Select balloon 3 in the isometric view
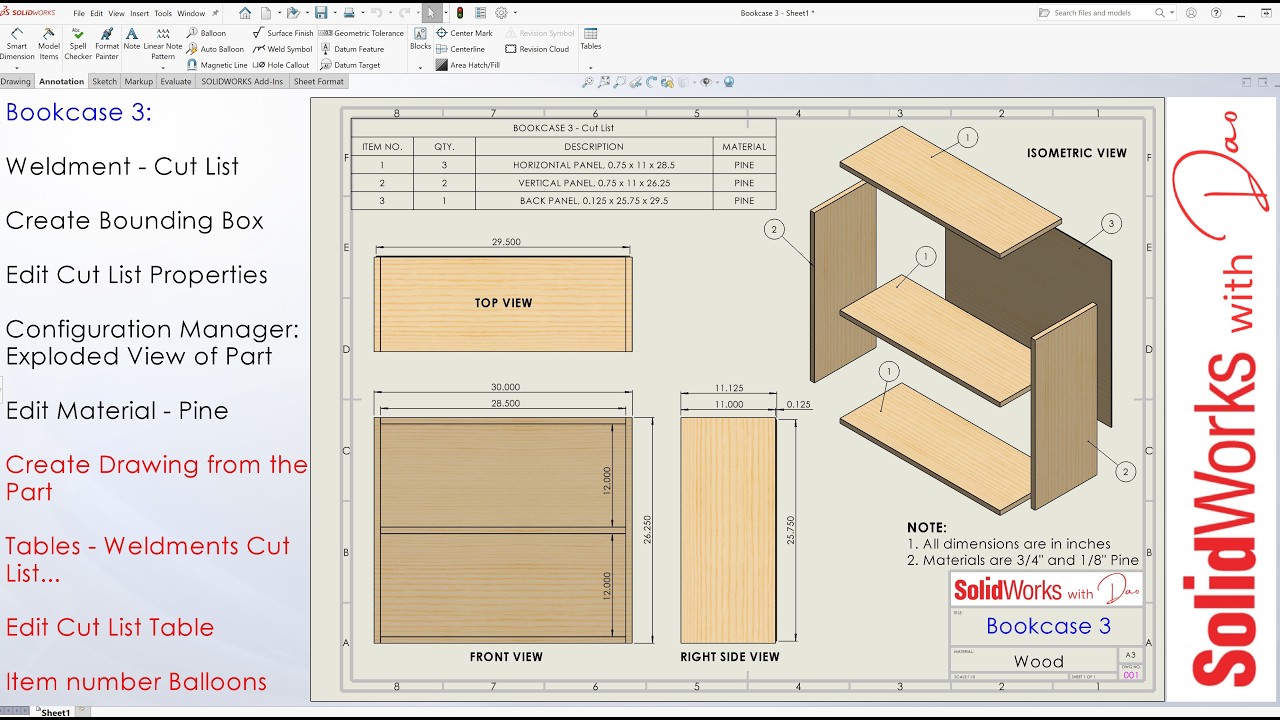This screenshot has height=720, width=1280. coord(1110,224)
